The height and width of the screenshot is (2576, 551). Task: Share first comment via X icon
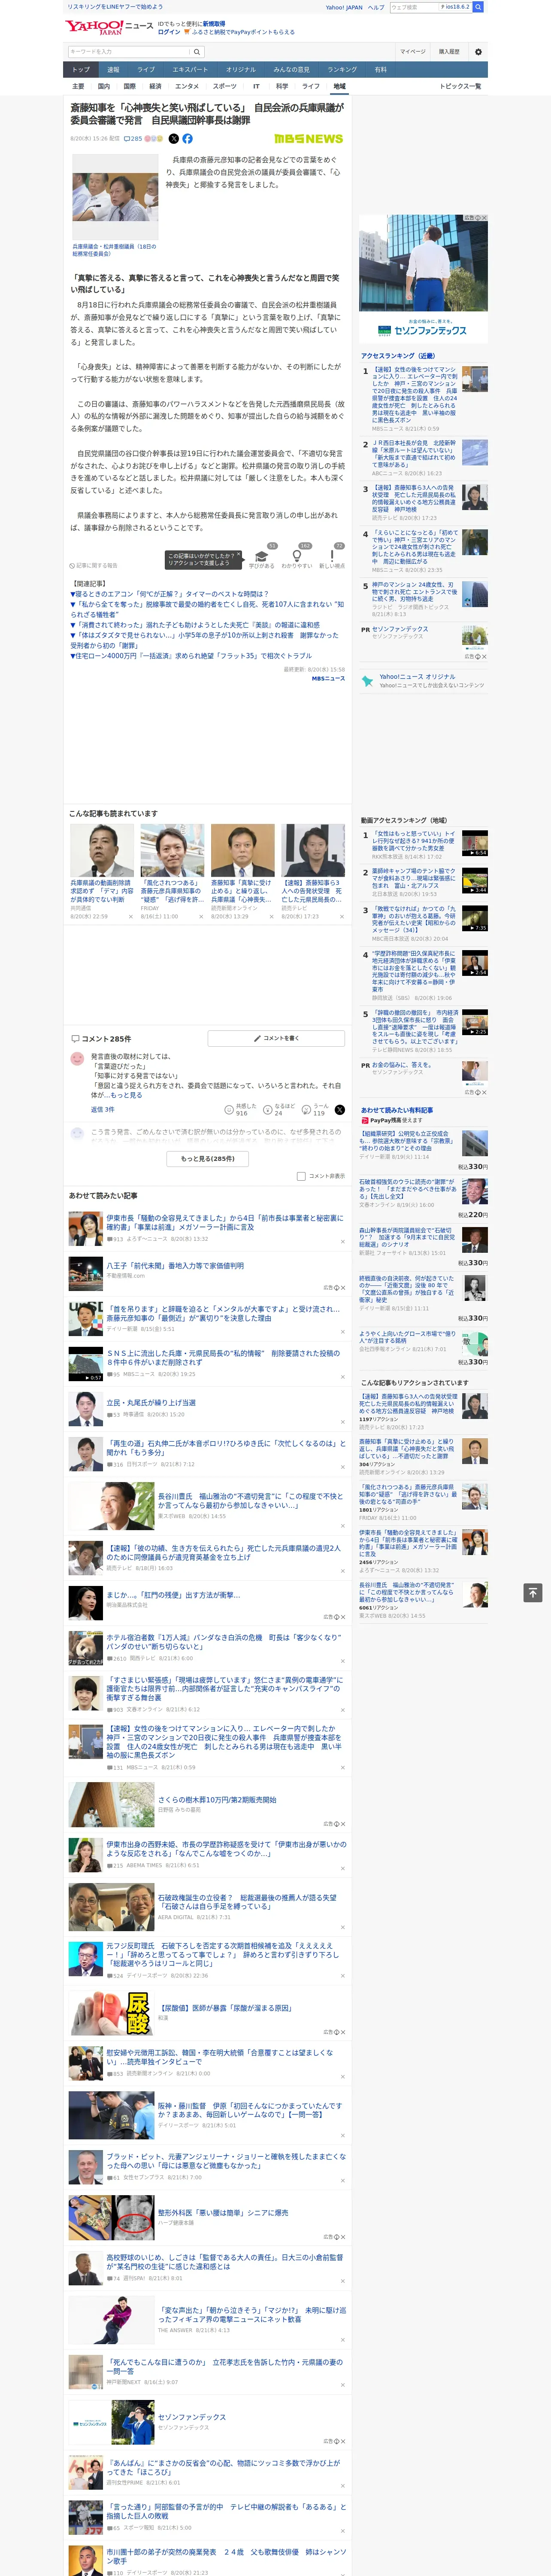339,1110
